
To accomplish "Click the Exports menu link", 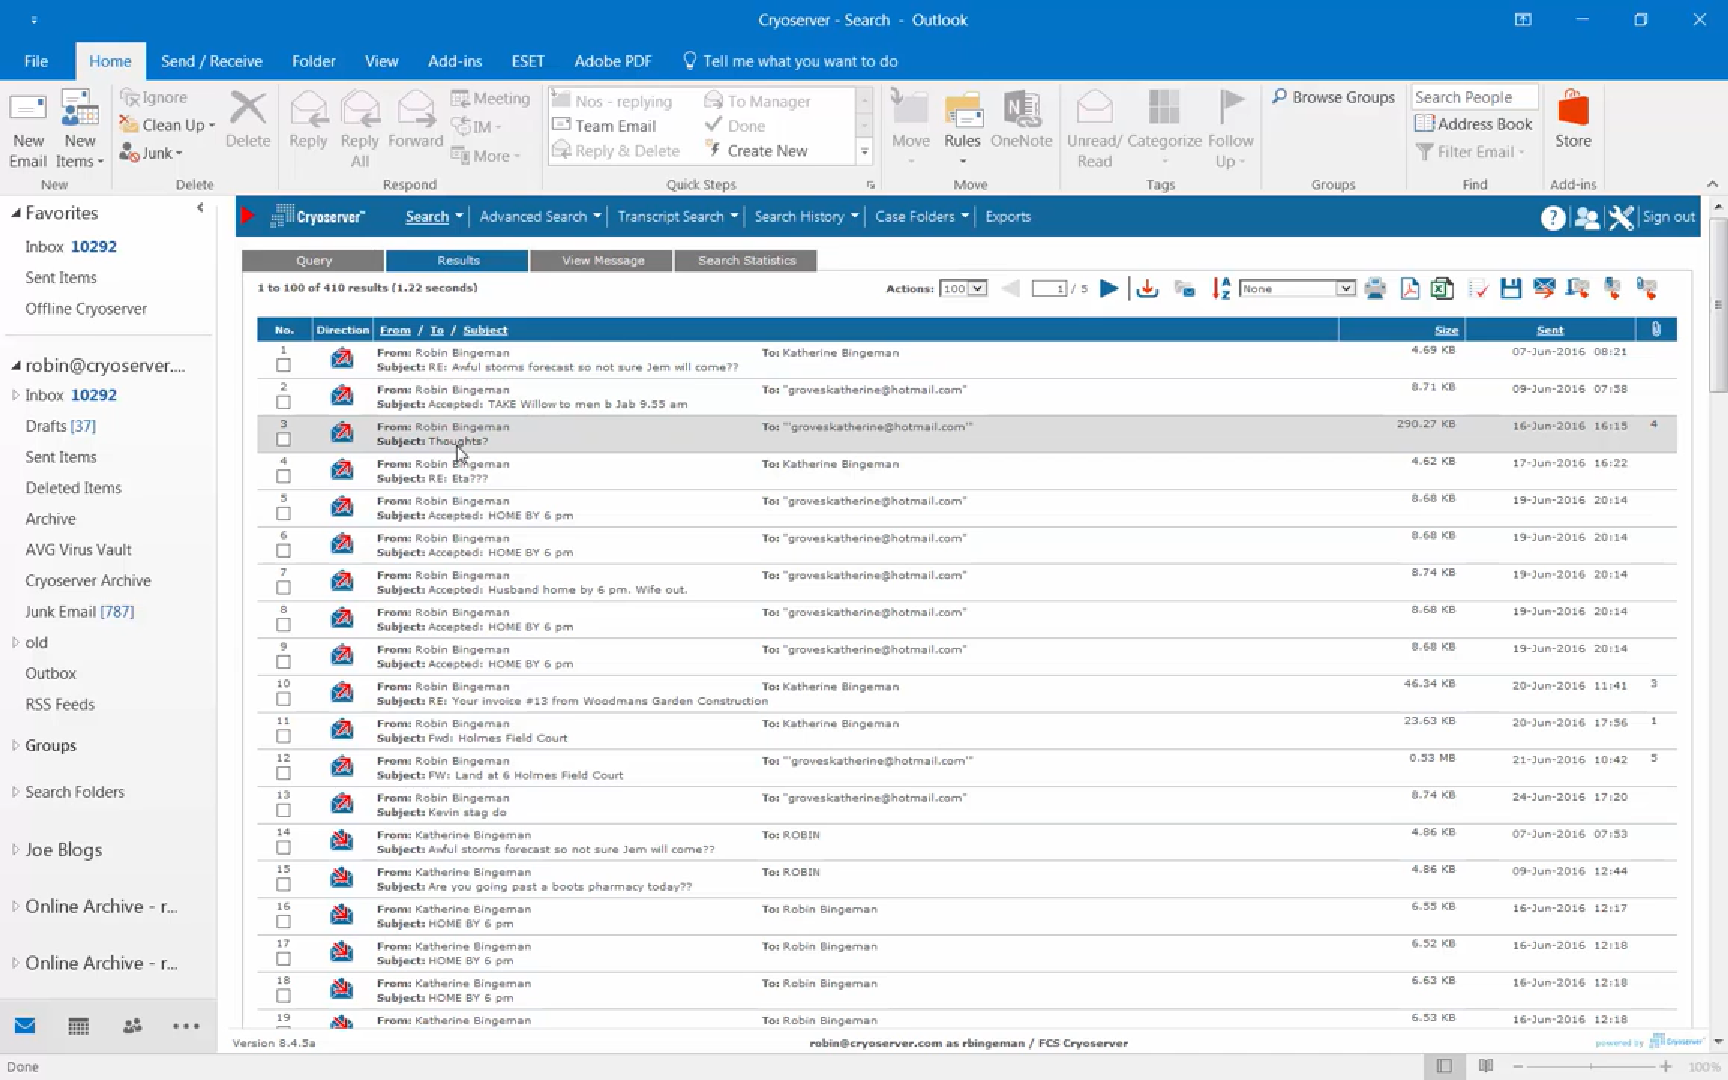I will coord(1007,217).
